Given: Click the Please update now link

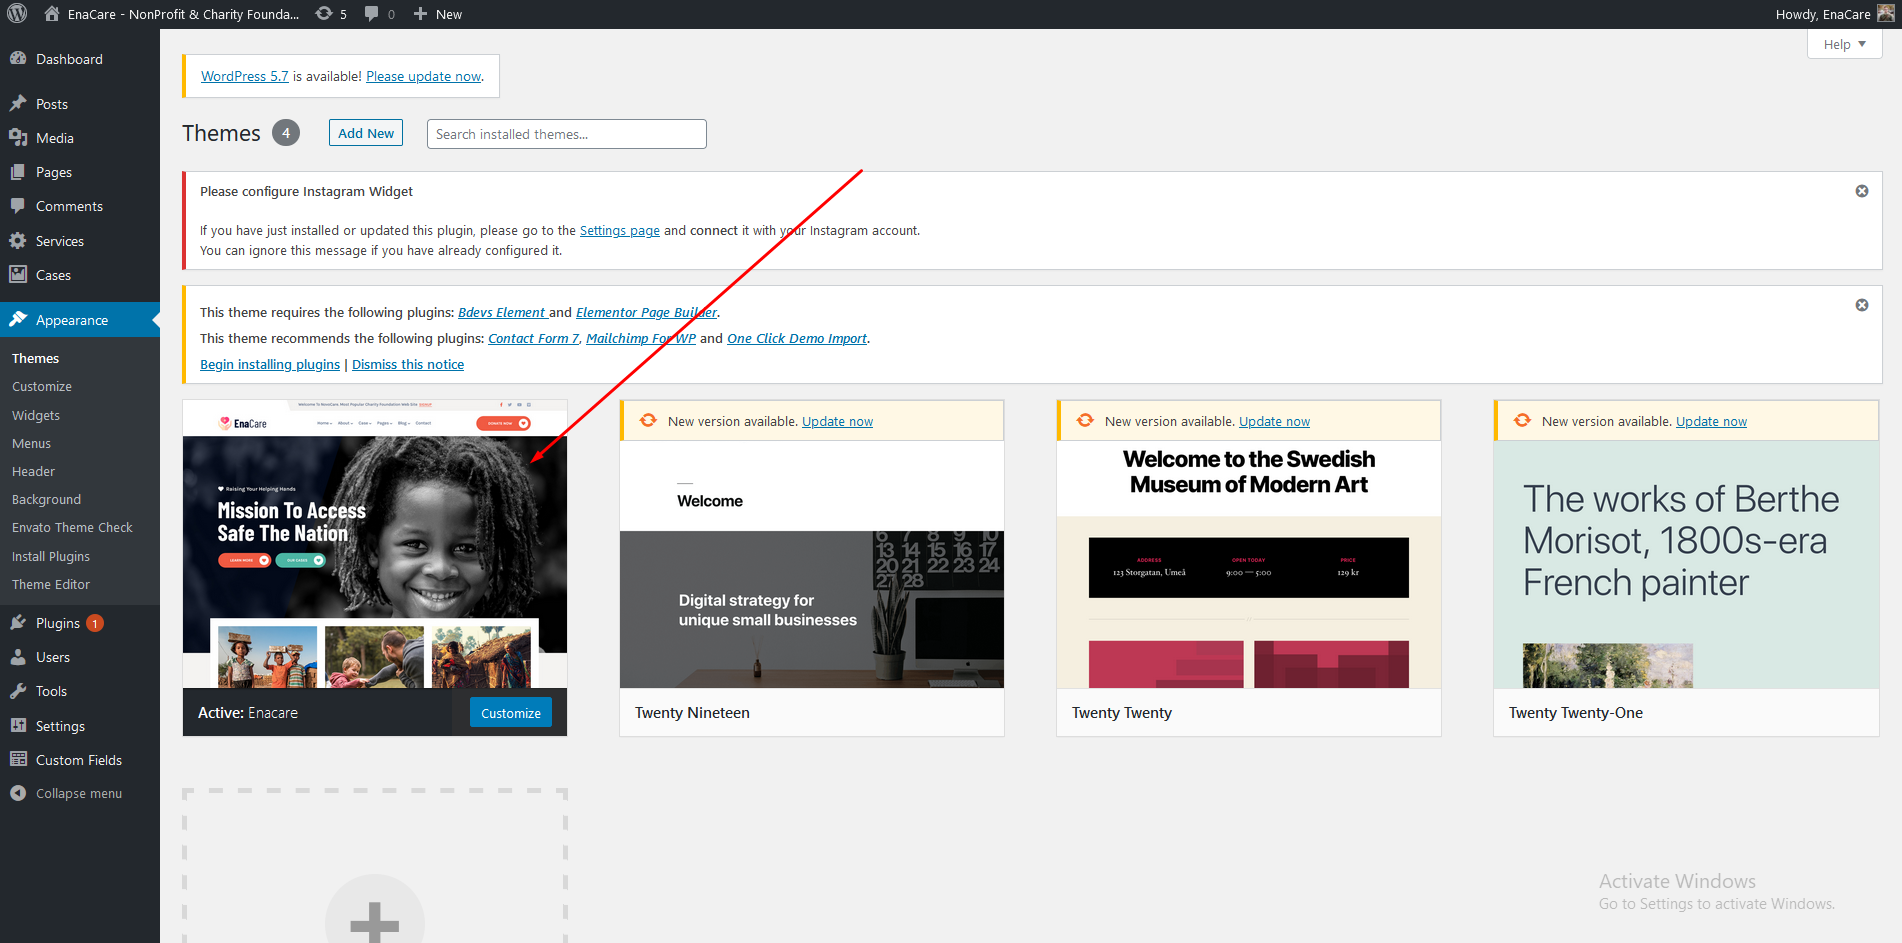Looking at the screenshot, I should tap(424, 76).
